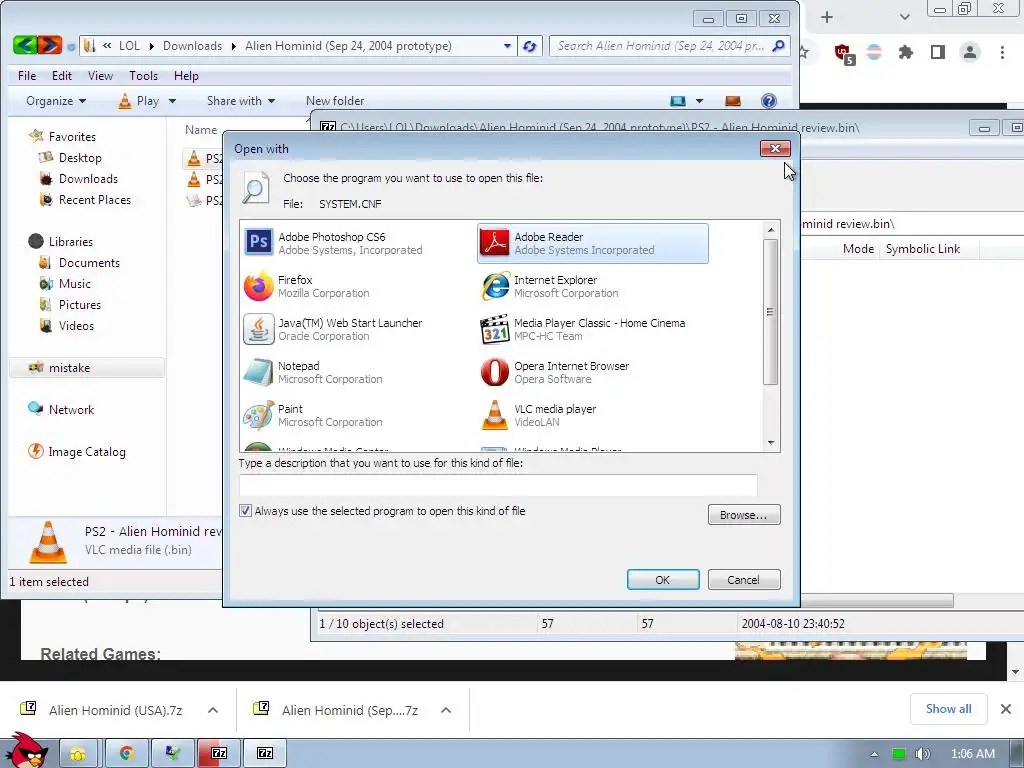The height and width of the screenshot is (768, 1024).
Task: Click the change view icon in Explorer
Action: point(678,101)
